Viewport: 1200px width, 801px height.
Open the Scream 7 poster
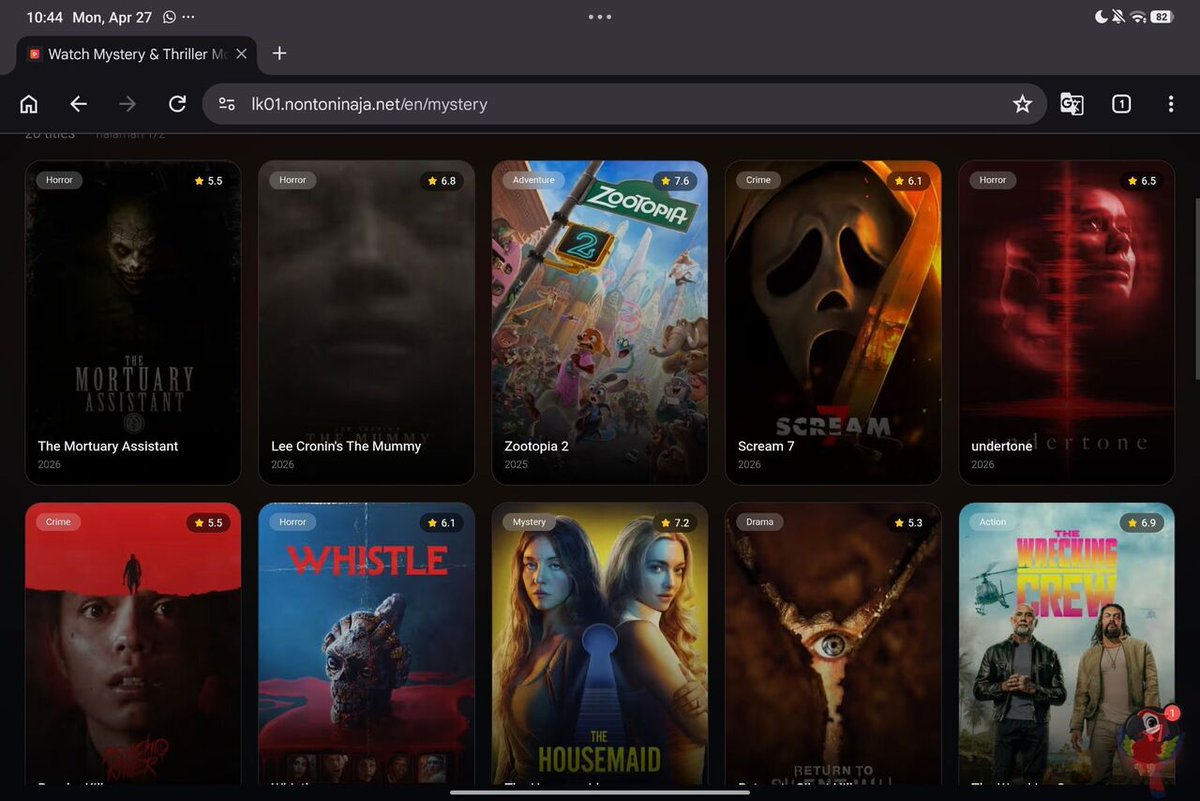coord(833,322)
